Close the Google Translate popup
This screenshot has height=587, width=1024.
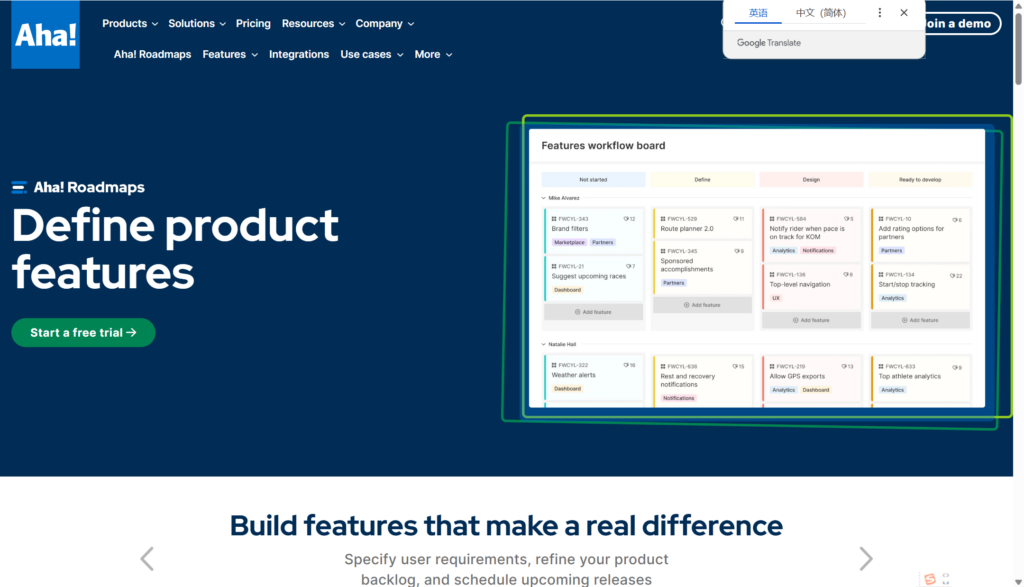click(x=904, y=13)
